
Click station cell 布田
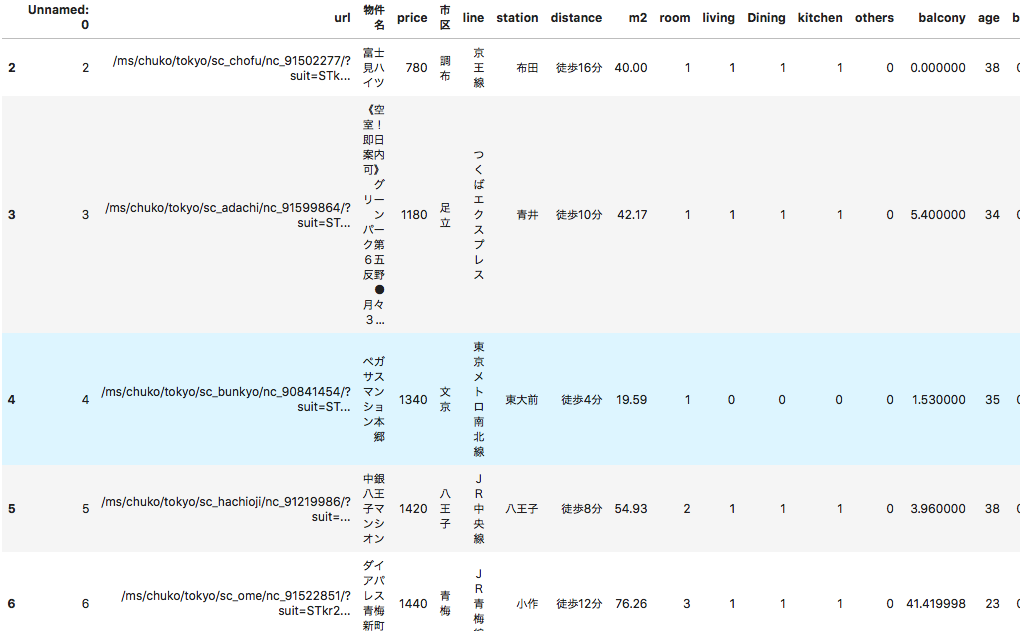pyautogui.click(x=527, y=68)
